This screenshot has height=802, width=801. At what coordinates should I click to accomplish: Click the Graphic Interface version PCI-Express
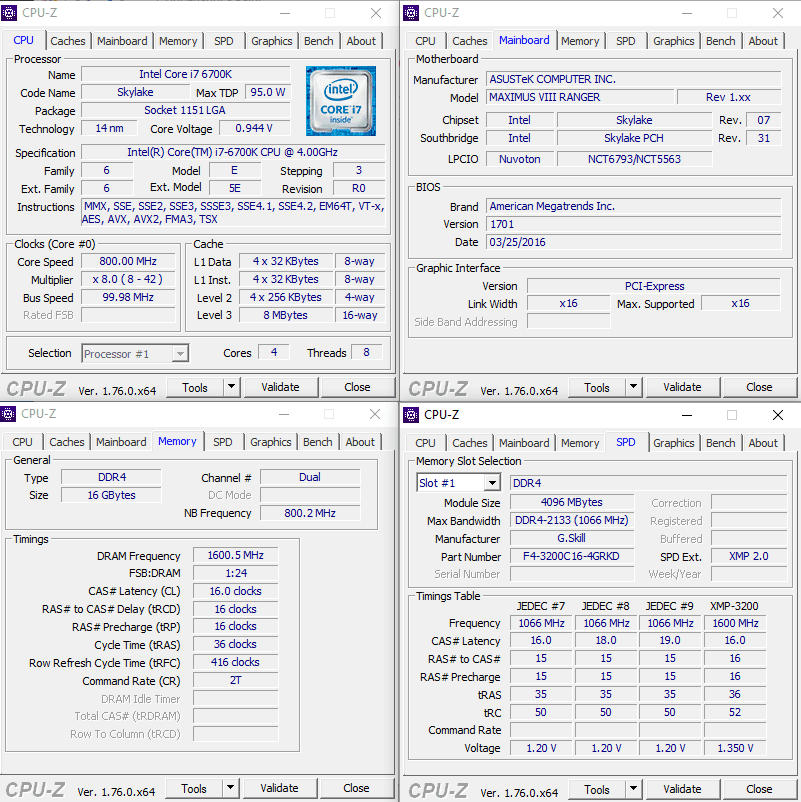coord(654,286)
